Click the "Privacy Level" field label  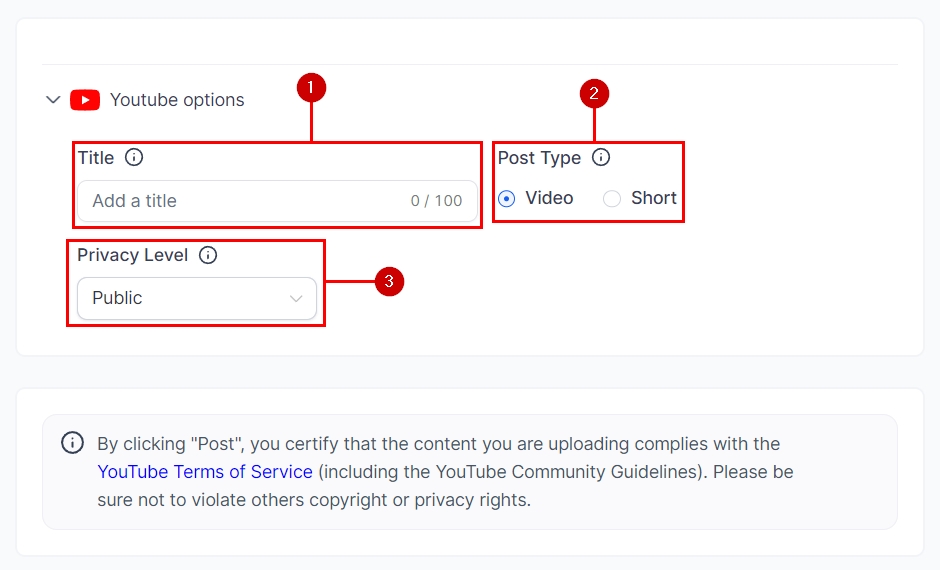[x=133, y=255]
